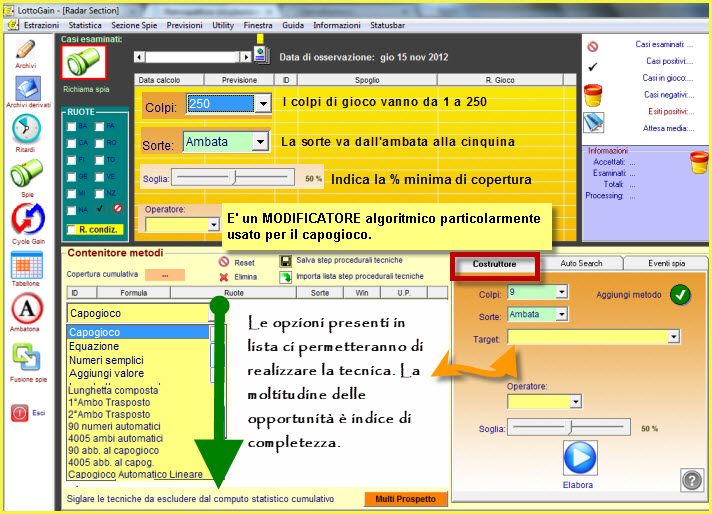Open the Ambatona letter A icon
This screenshot has width=712, height=514.
point(27,309)
